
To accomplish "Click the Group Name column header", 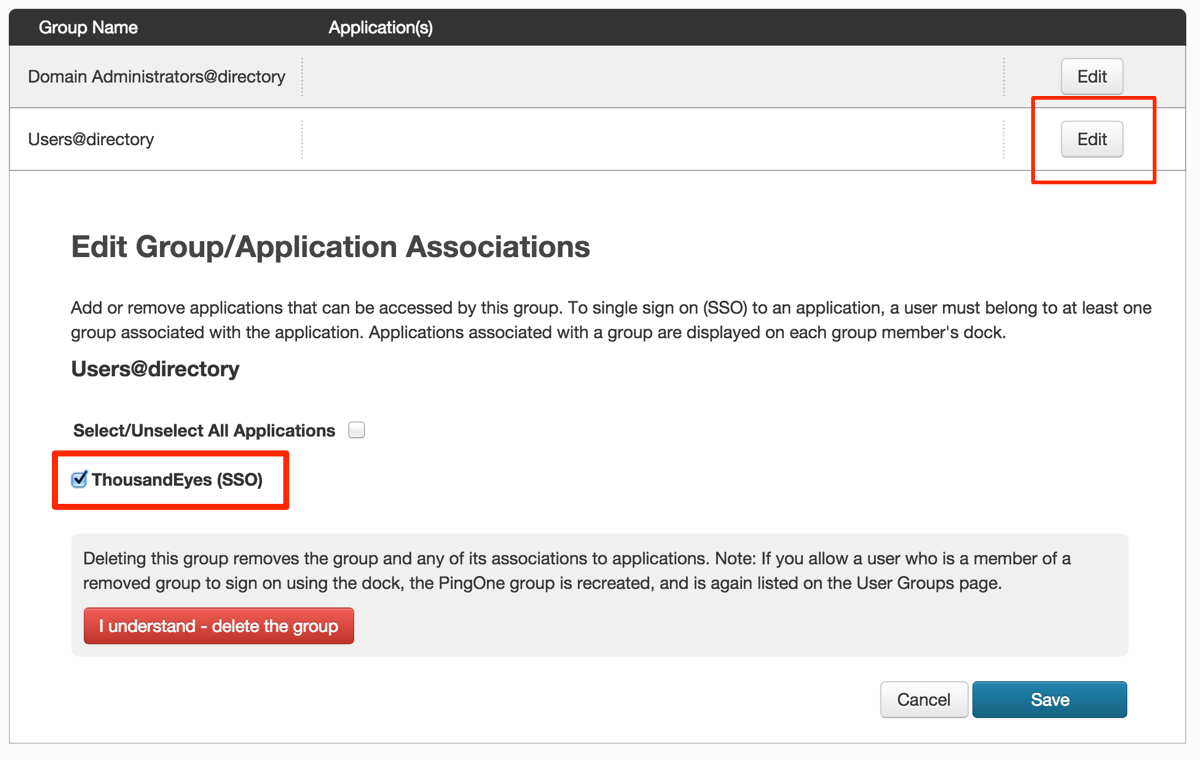I will tap(88, 28).
